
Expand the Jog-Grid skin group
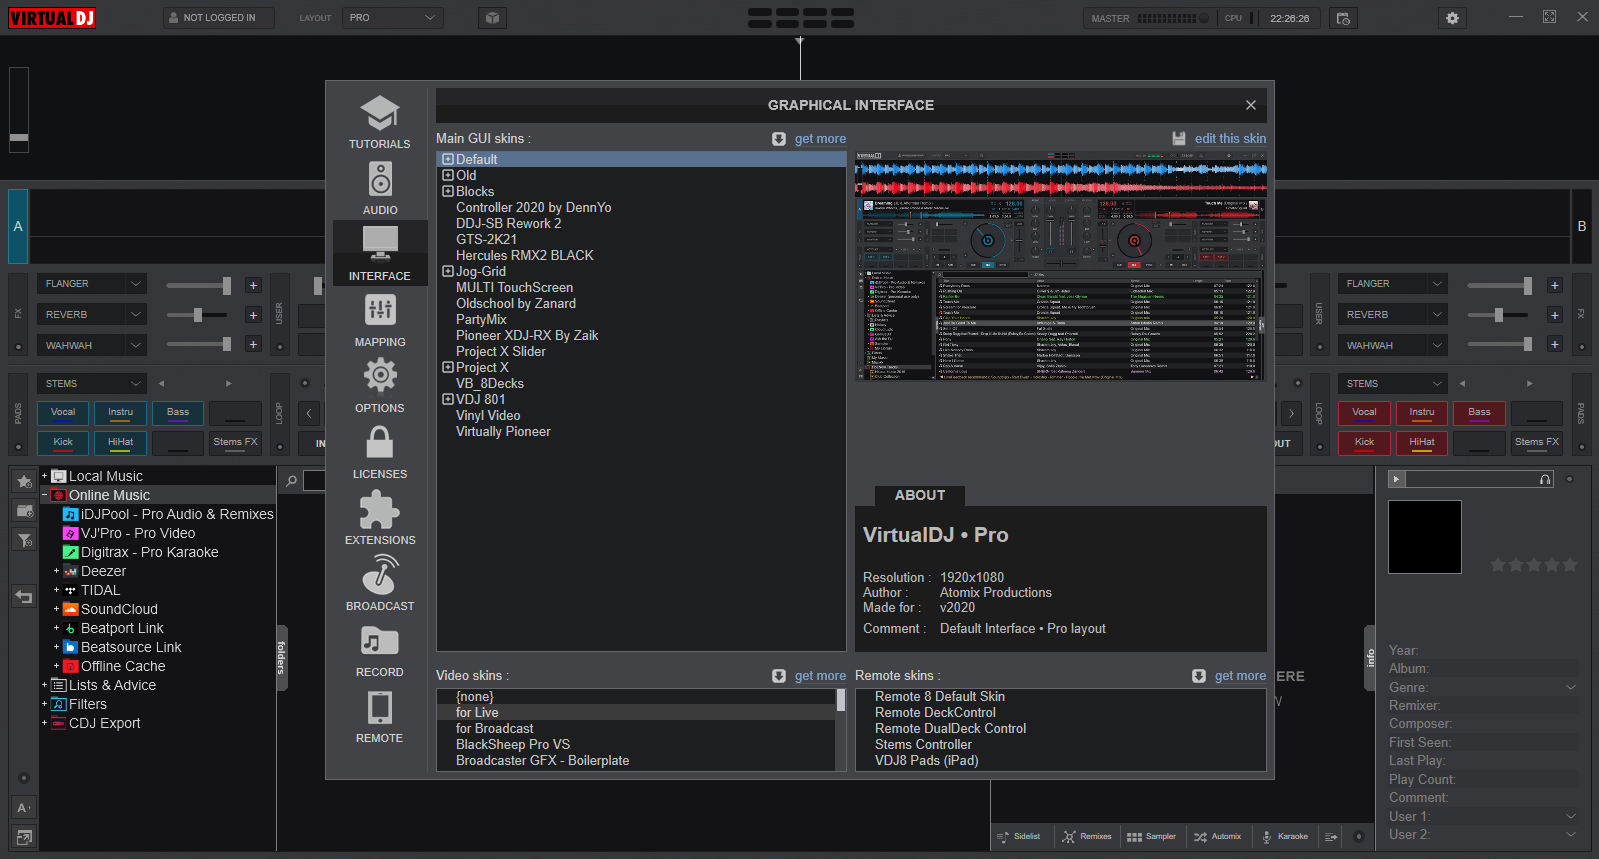pos(448,272)
